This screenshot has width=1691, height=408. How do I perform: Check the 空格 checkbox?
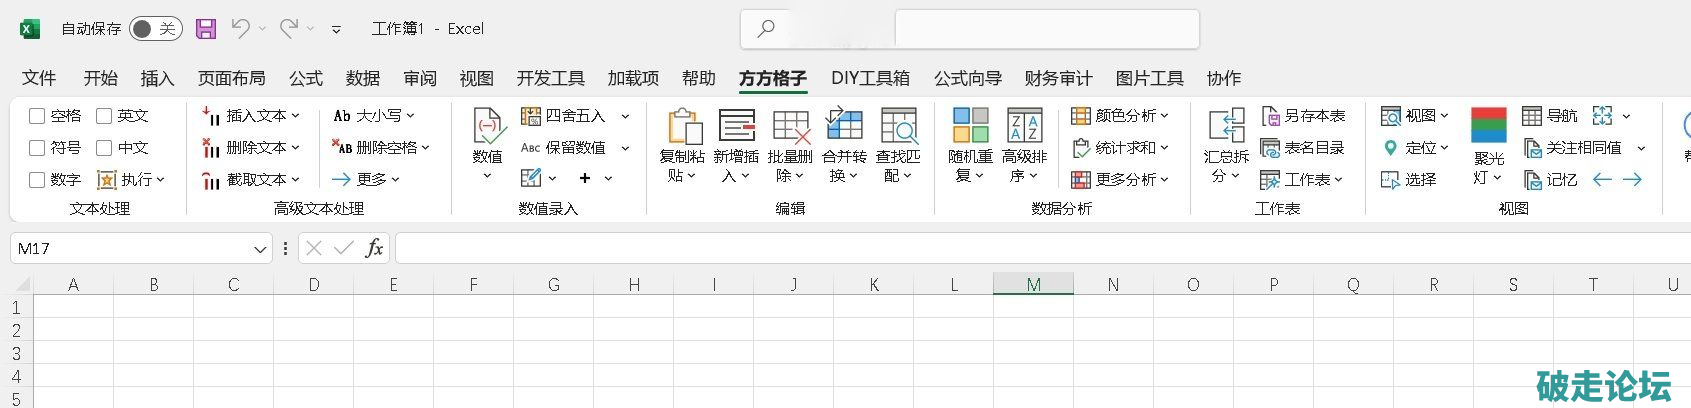[x=37, y=116]
